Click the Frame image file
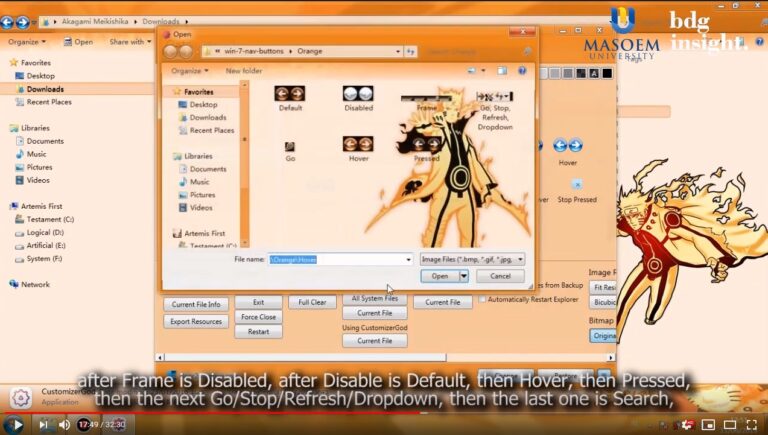The width and height of the screenshot is (768, 435). click(x=426, y=99)
